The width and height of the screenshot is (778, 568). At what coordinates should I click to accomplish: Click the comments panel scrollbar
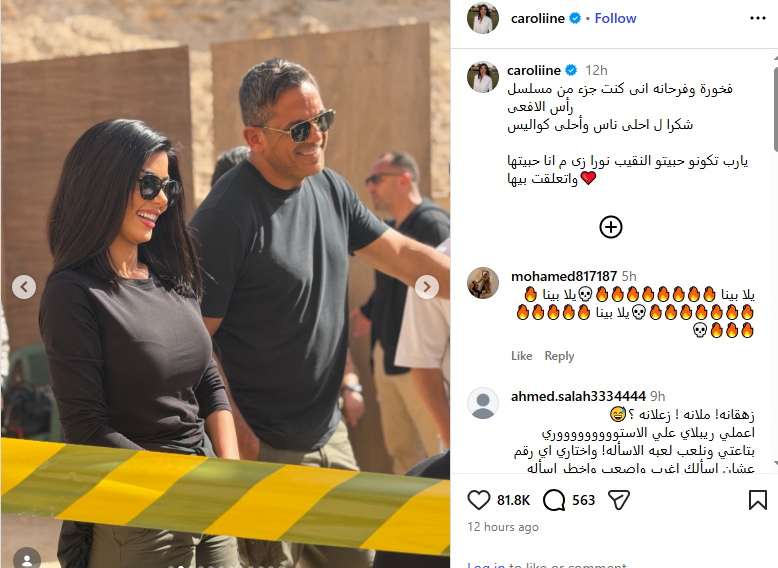click(776, 109)
